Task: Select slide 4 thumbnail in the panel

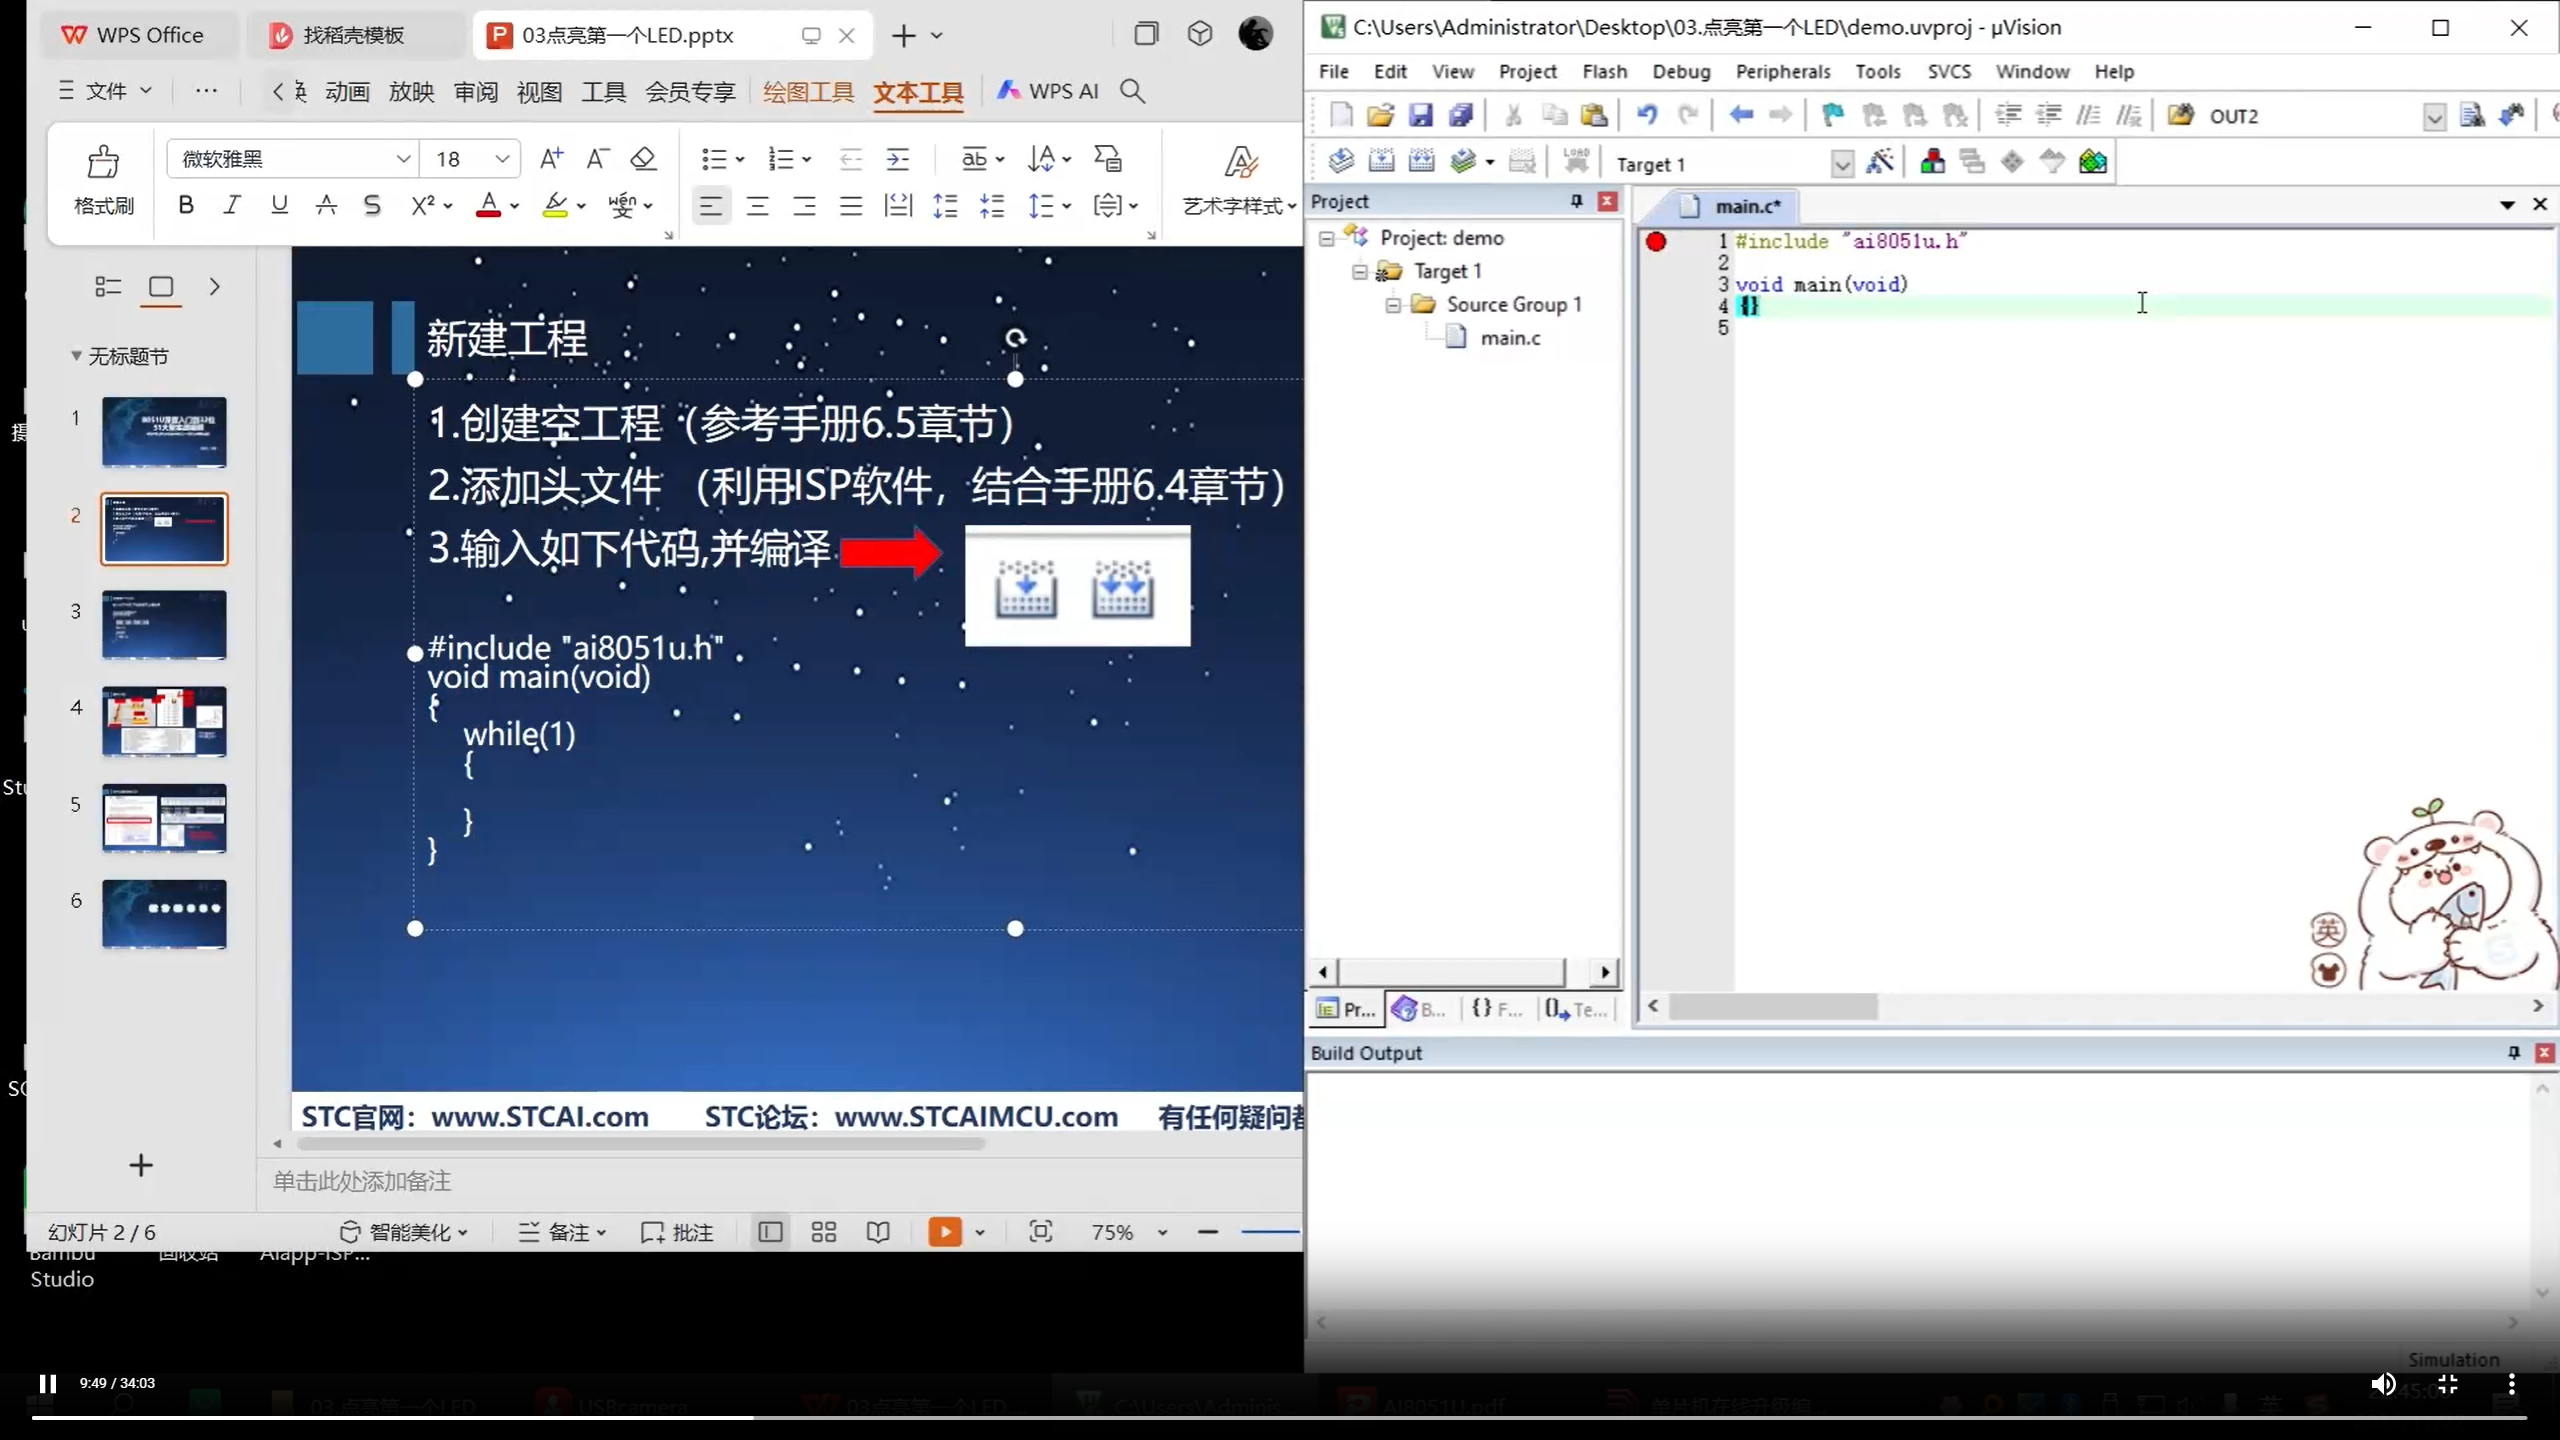Action: point(164,721)
